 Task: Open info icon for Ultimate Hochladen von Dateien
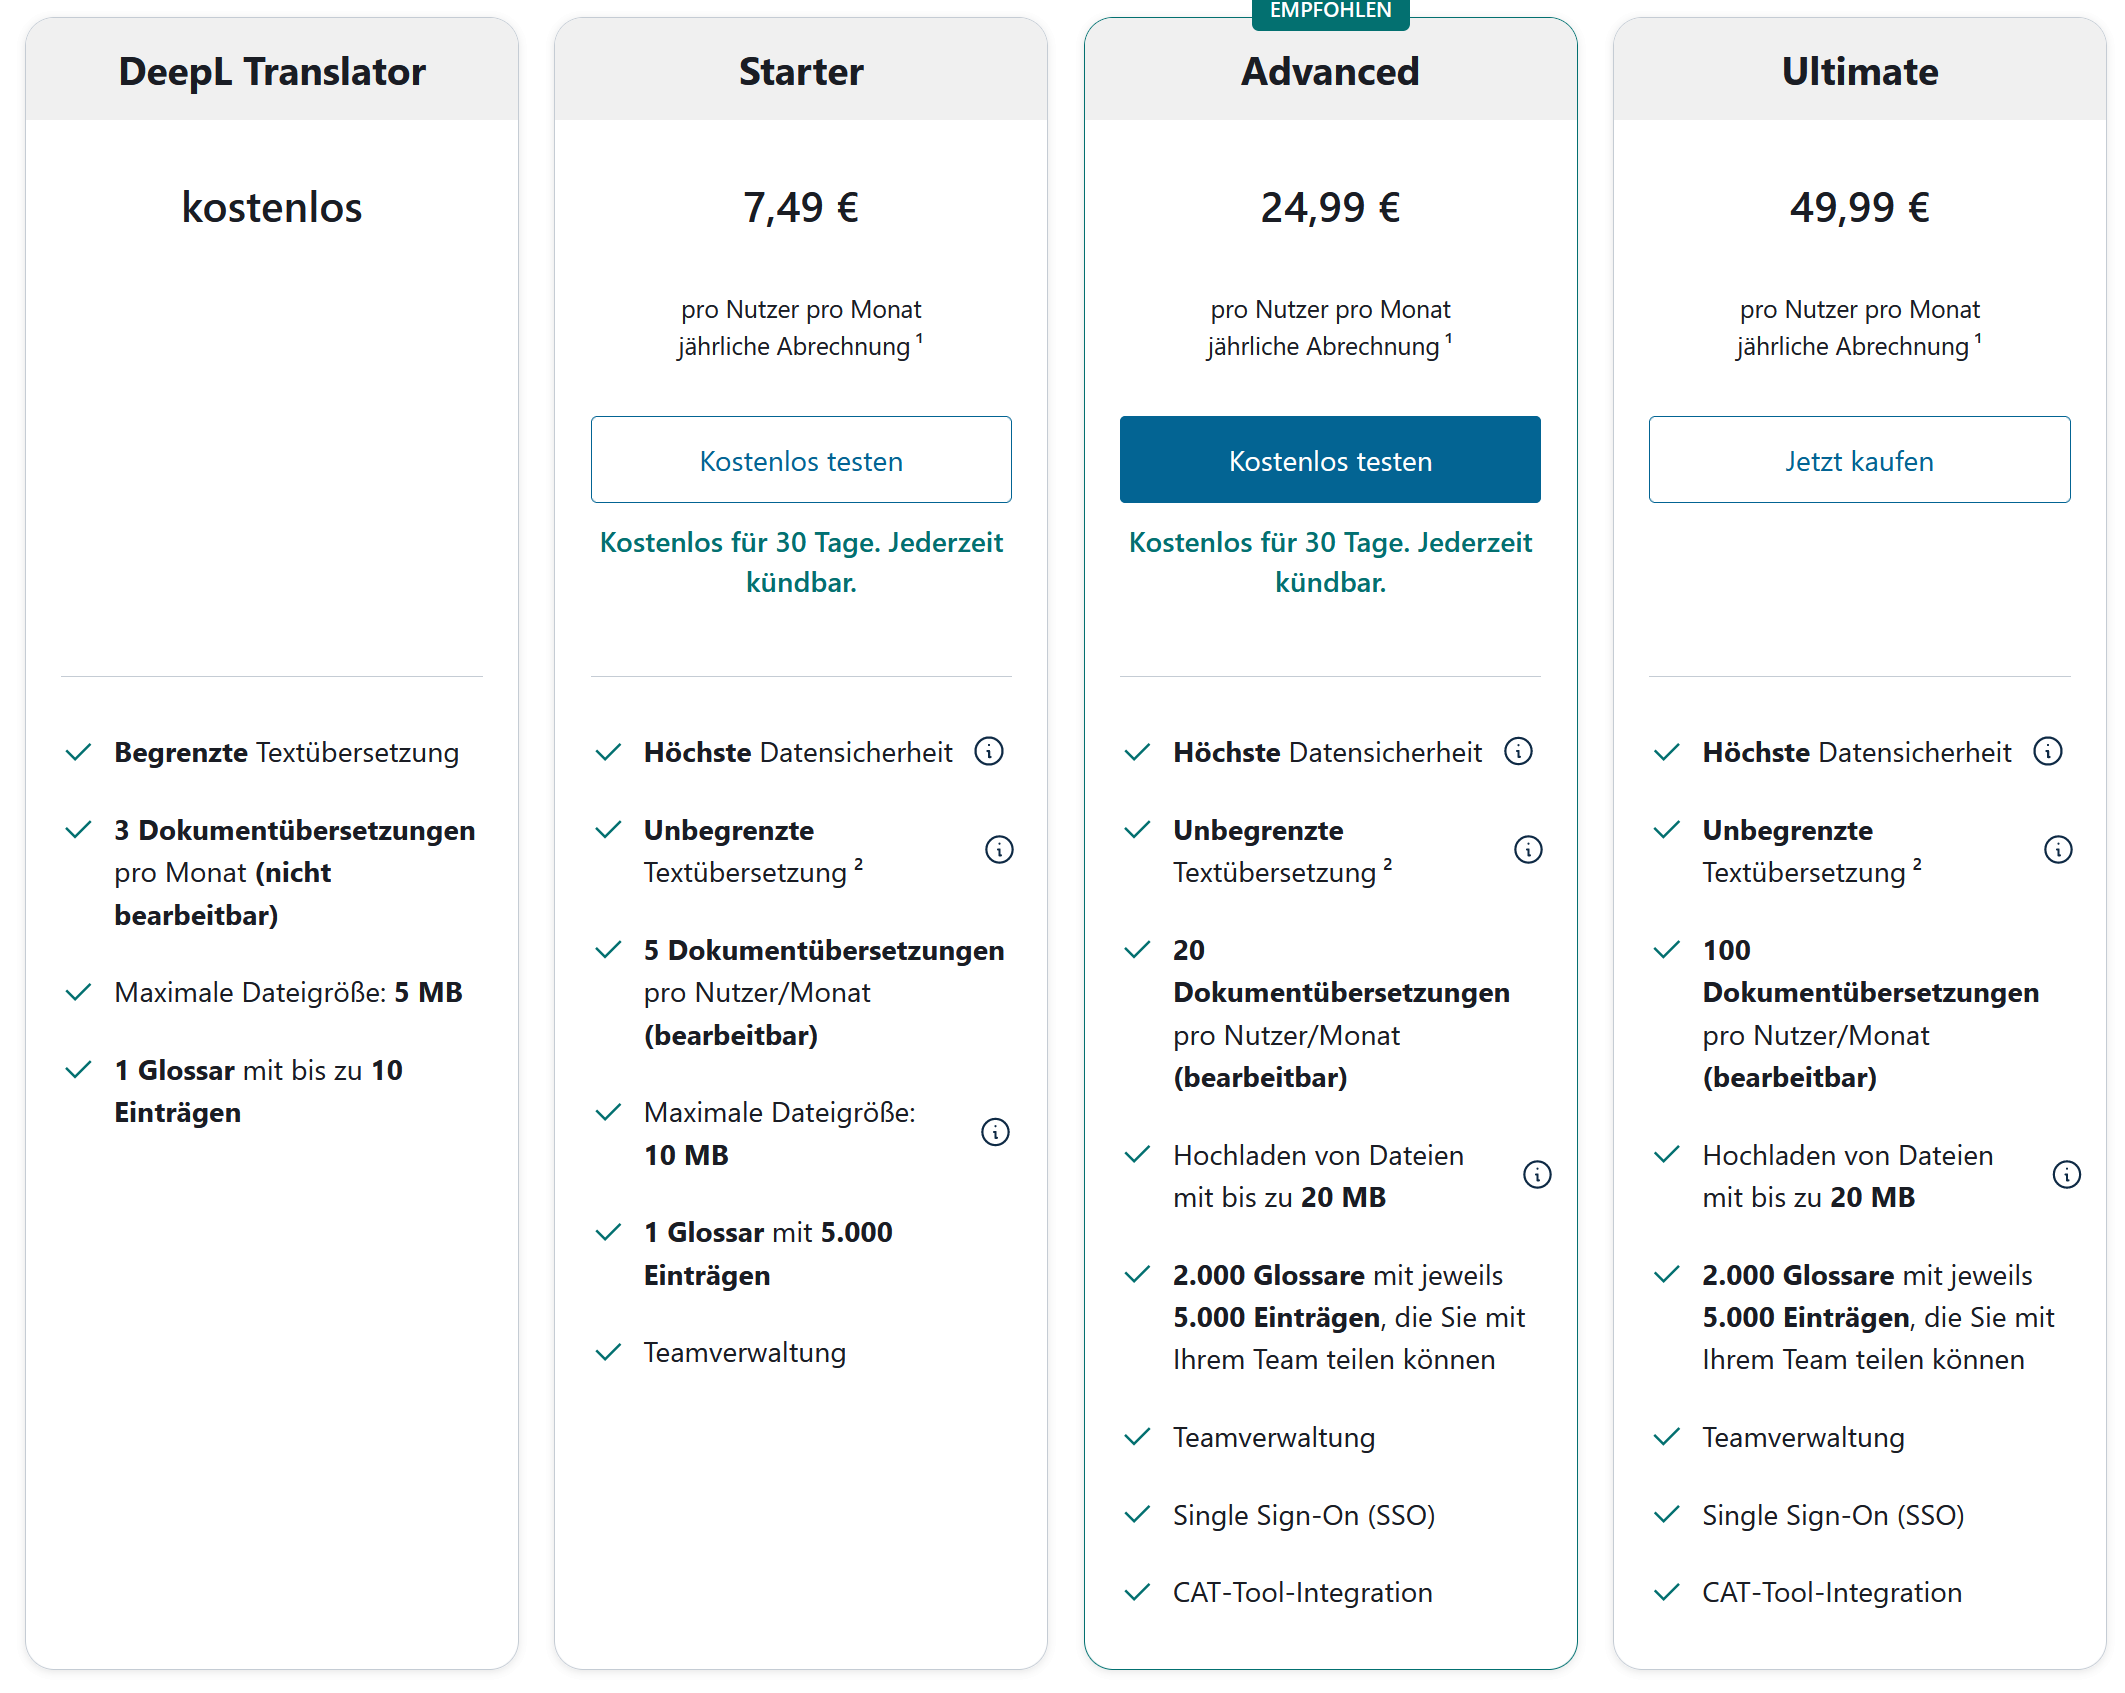[x=2066, y=1175]
